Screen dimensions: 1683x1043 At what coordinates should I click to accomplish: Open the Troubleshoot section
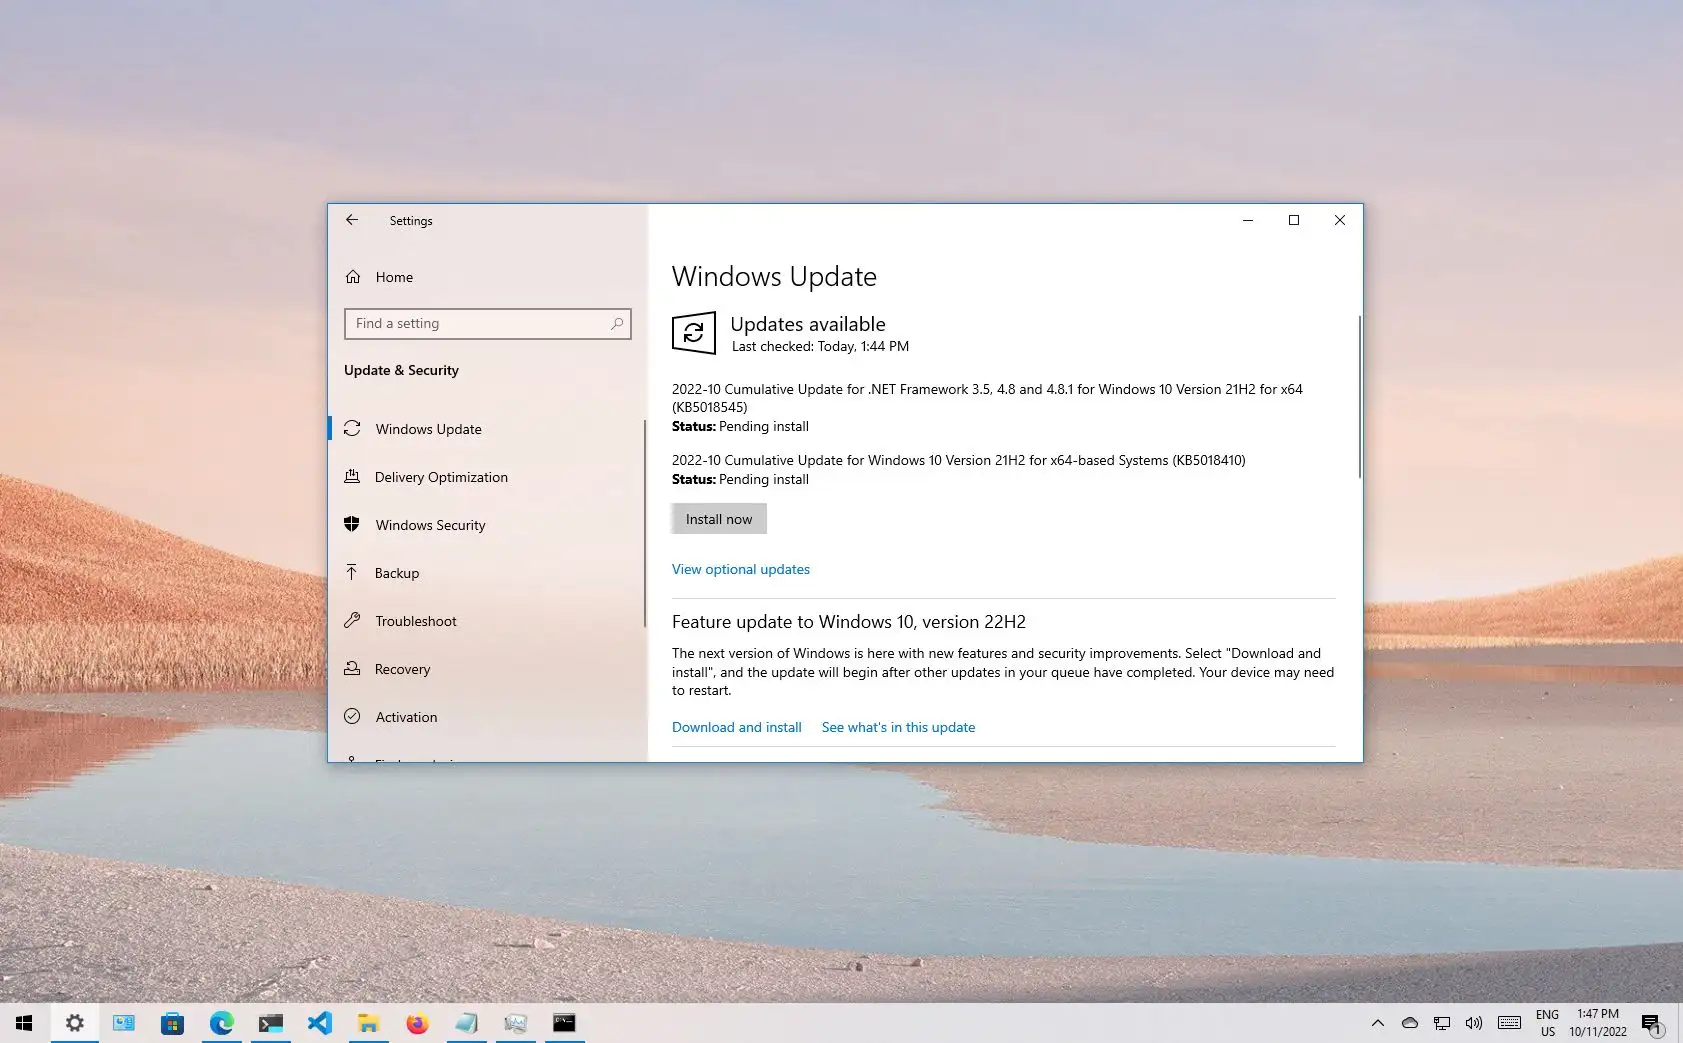click(415, 620)
